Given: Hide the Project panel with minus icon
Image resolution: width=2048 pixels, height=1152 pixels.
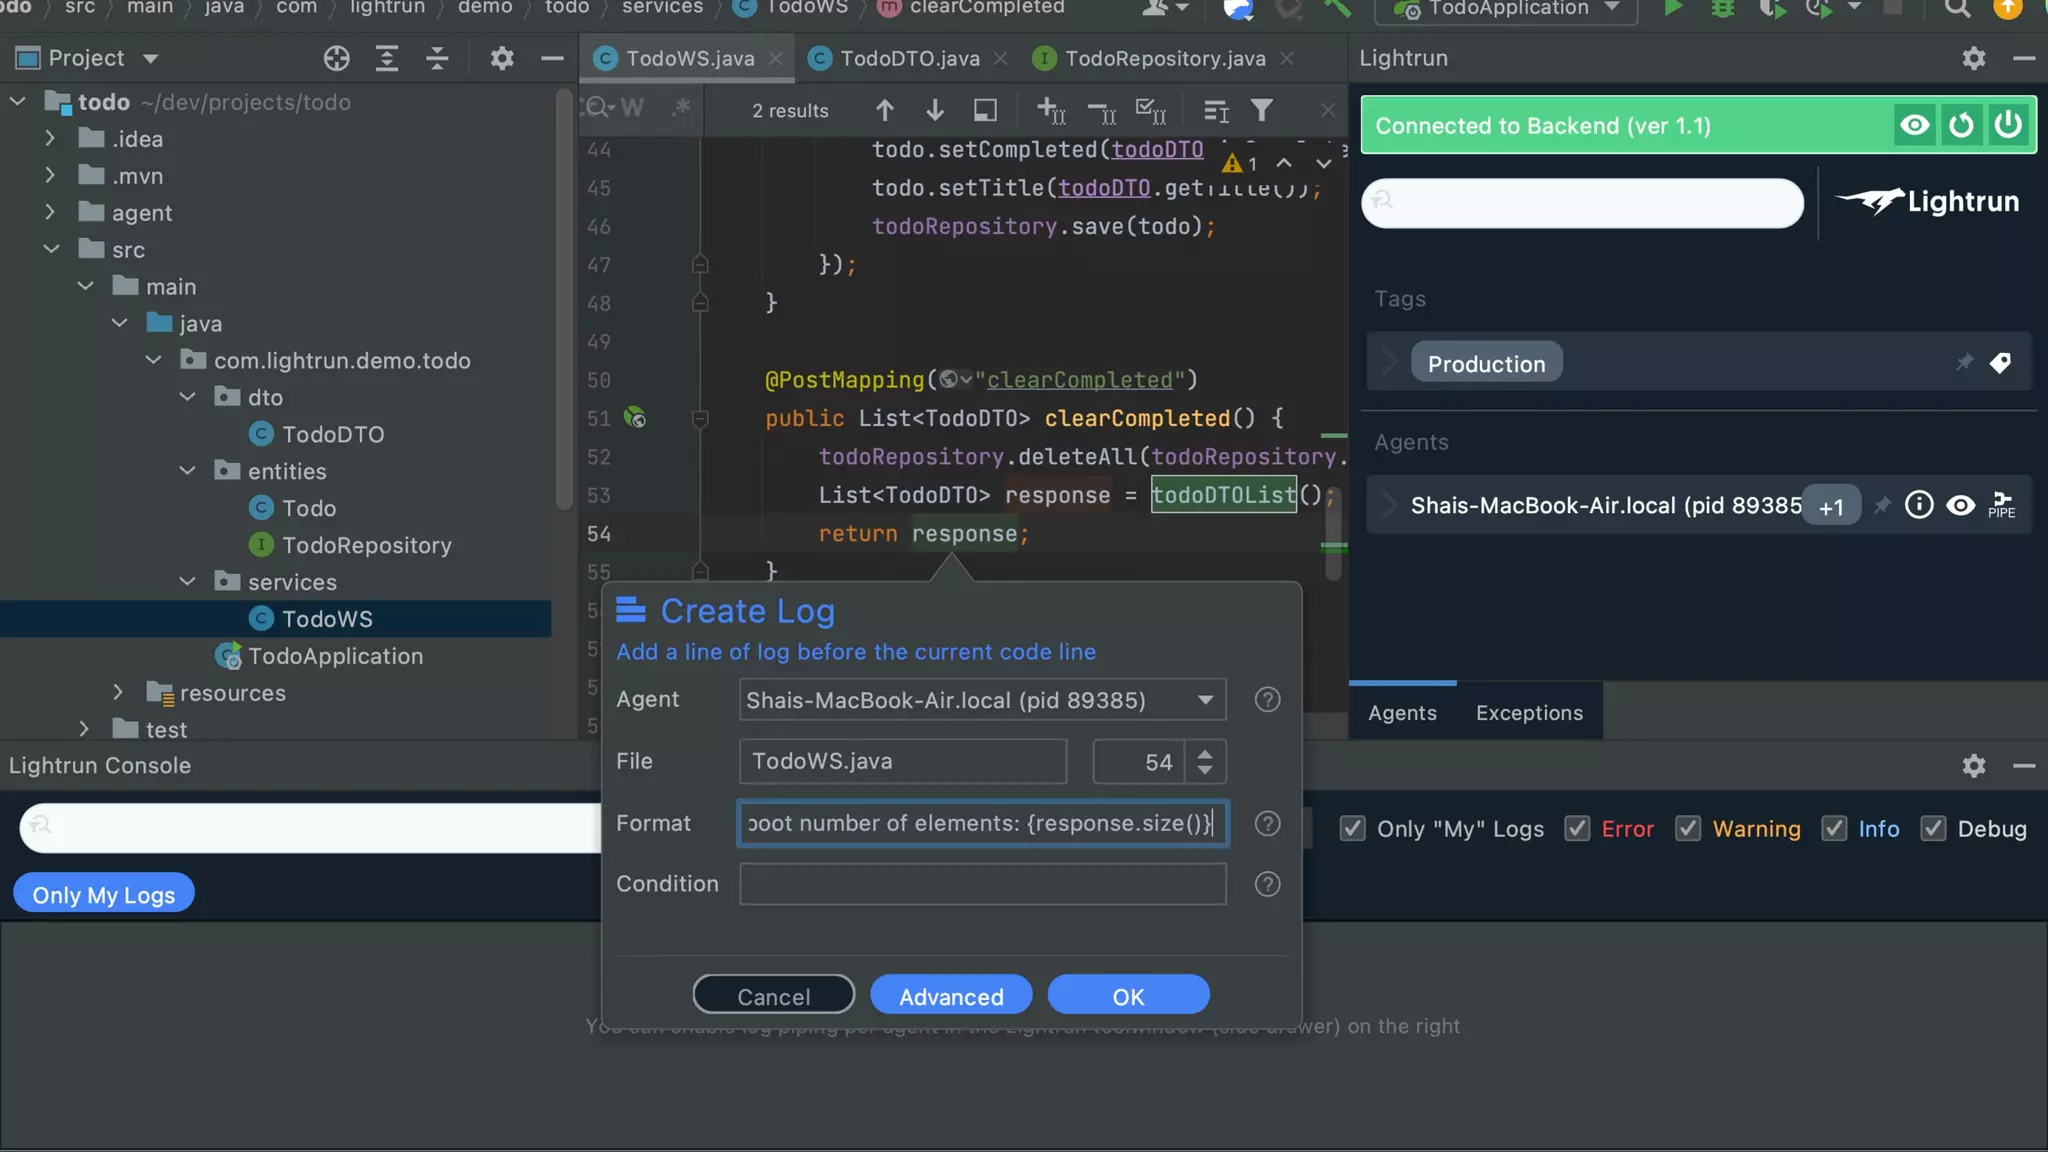Looking at the screenshot, I should 552,58.
